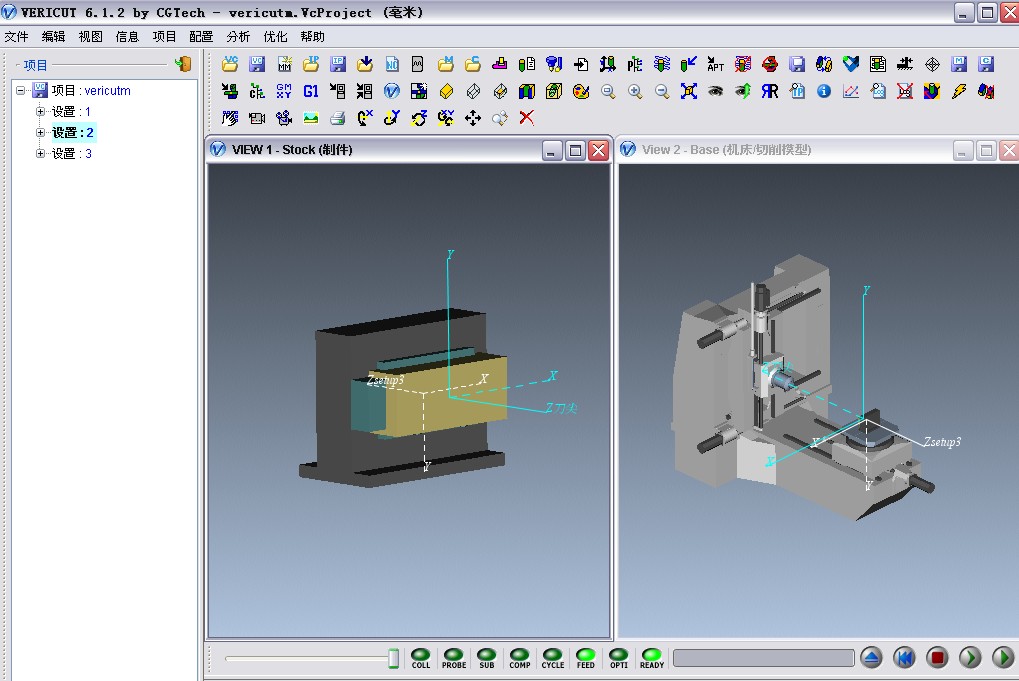Screen dimensions: 1019x681
Task: Open the 编辑 menu
Action: (x=53, y=36)
